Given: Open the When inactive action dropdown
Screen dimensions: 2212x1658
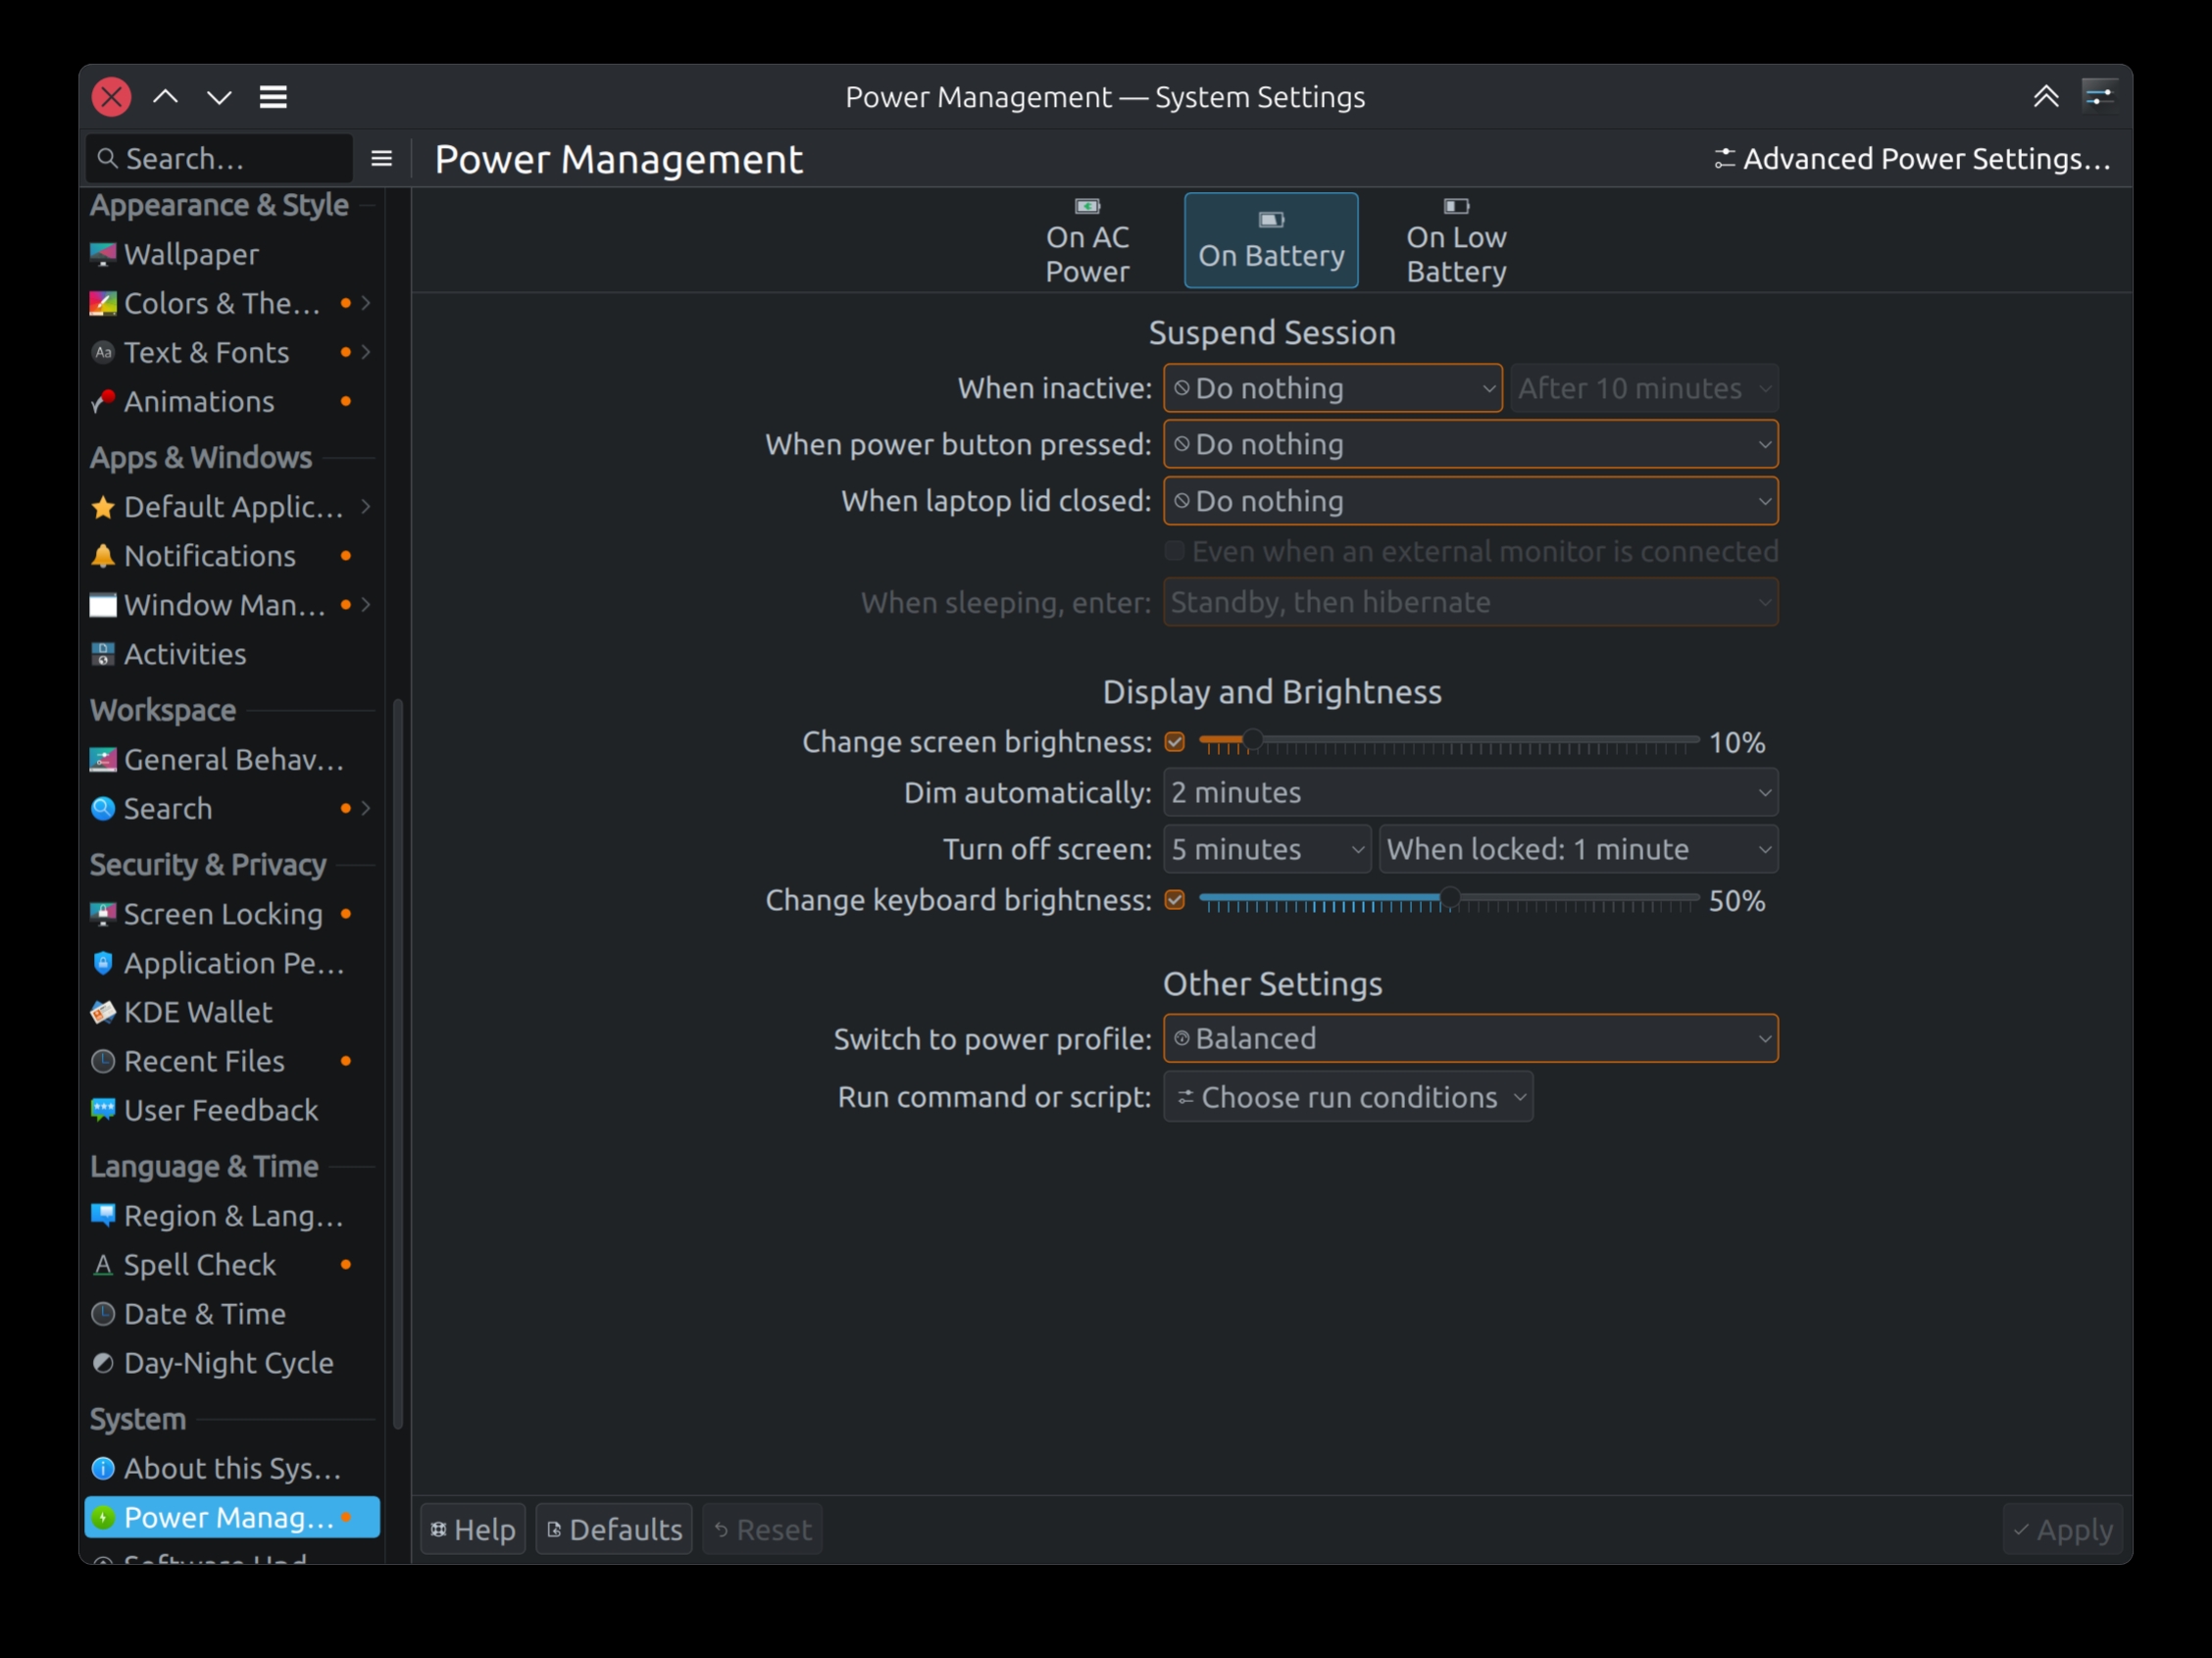Looking at the screenshot, I should [1332, 388].
